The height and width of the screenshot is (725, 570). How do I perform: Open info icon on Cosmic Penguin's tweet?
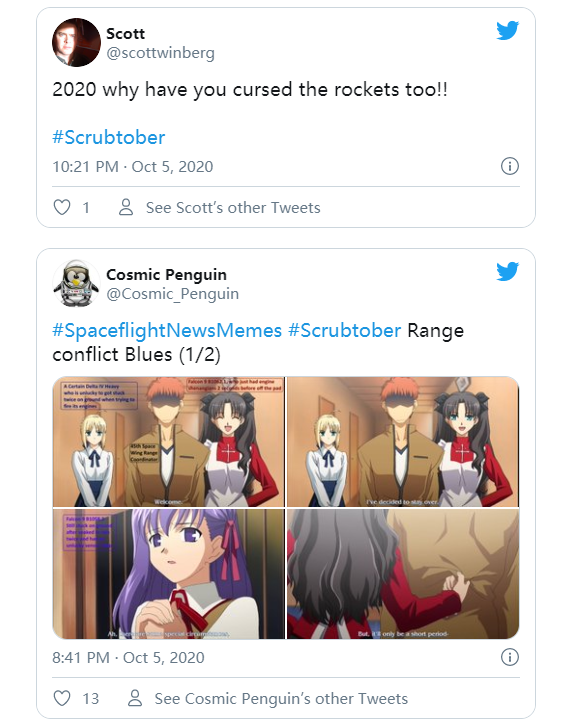[510, 657]
